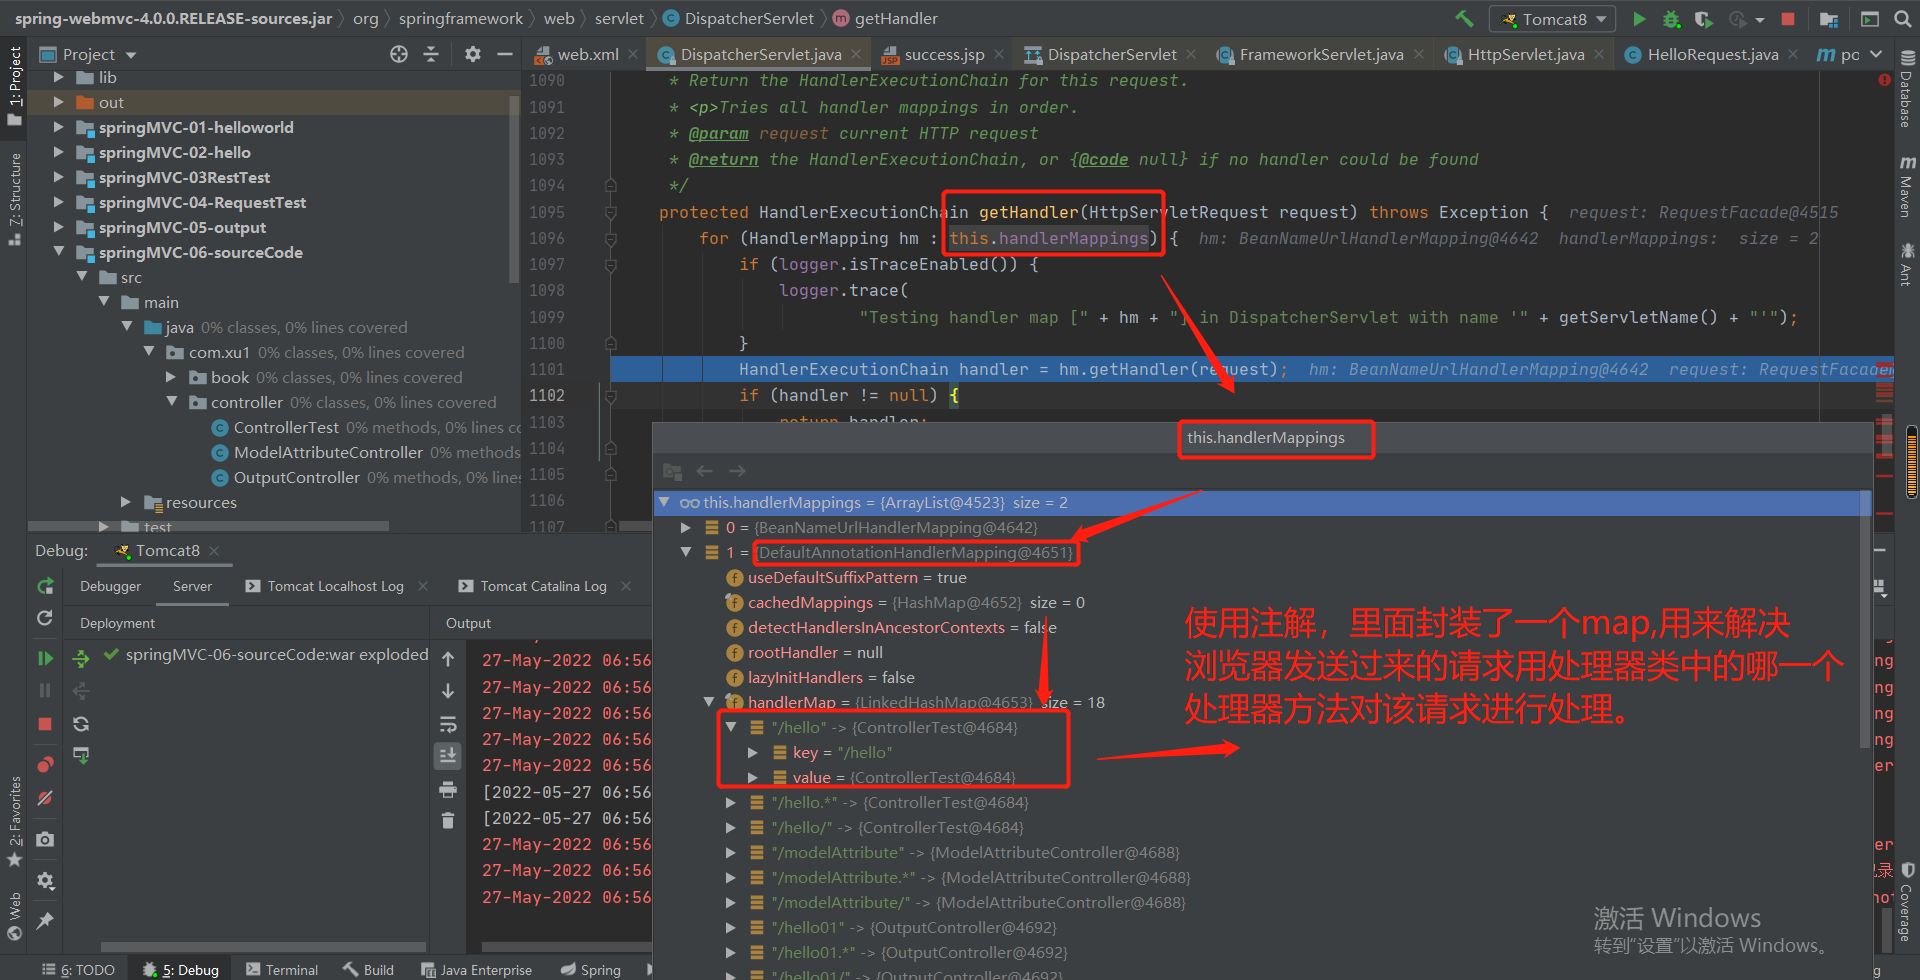Collapse all in Project panel

(x=431, y=54)
